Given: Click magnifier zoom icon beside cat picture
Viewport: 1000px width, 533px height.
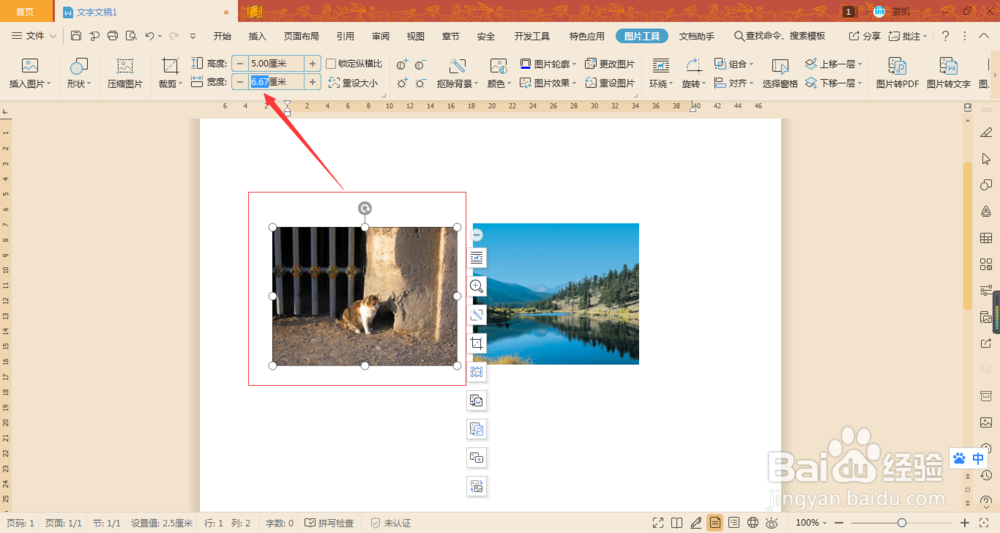Looking at the screenshot, I should point(476,286).
